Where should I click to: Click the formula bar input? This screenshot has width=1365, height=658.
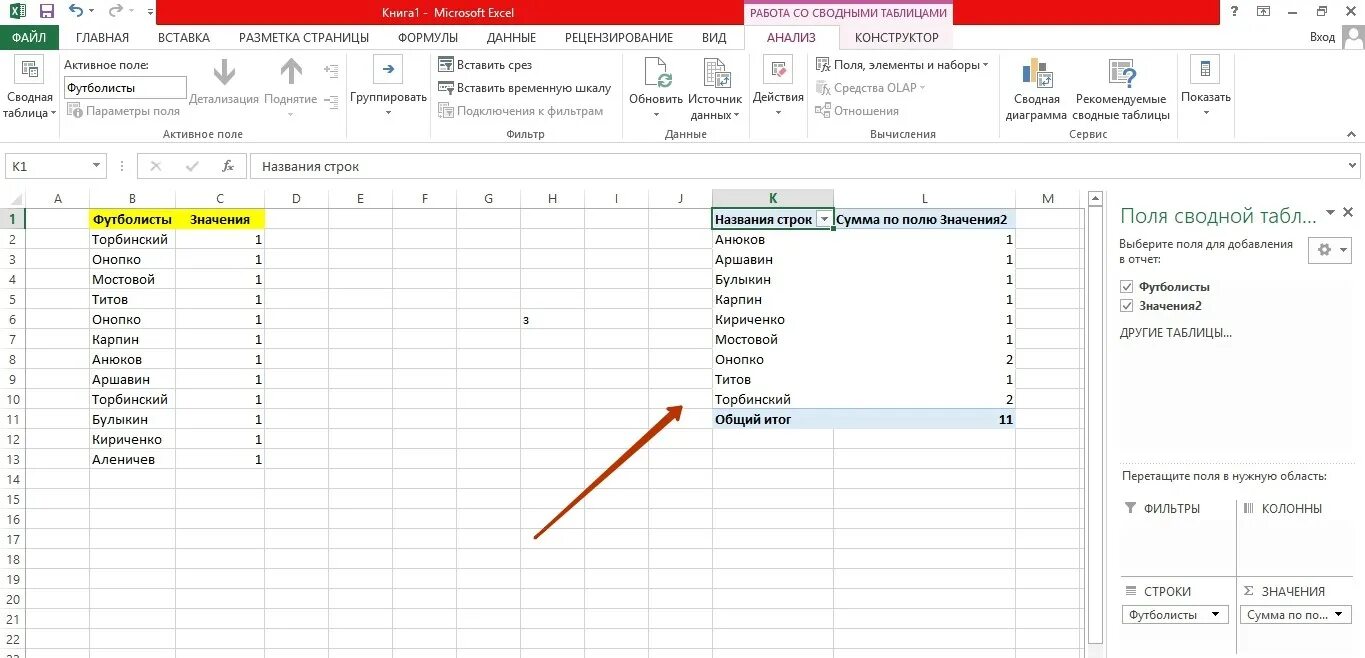click(796, 166)
